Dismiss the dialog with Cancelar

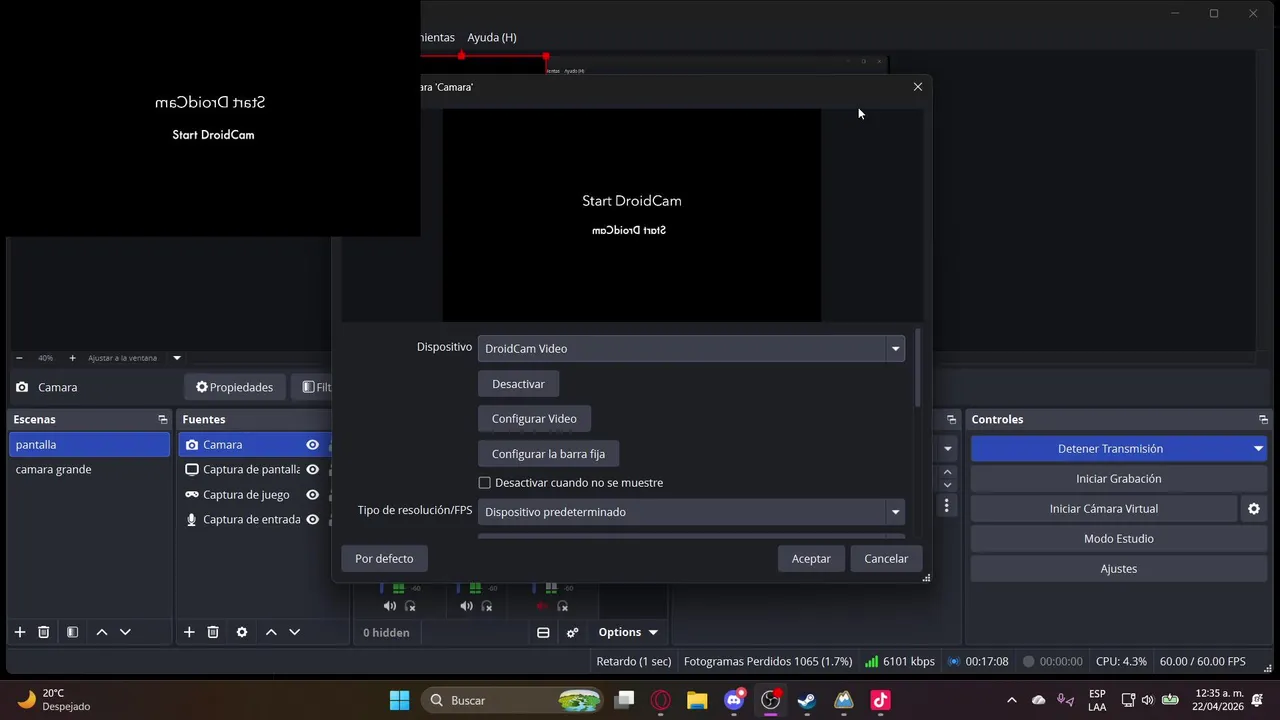click(x=886, y=559)
